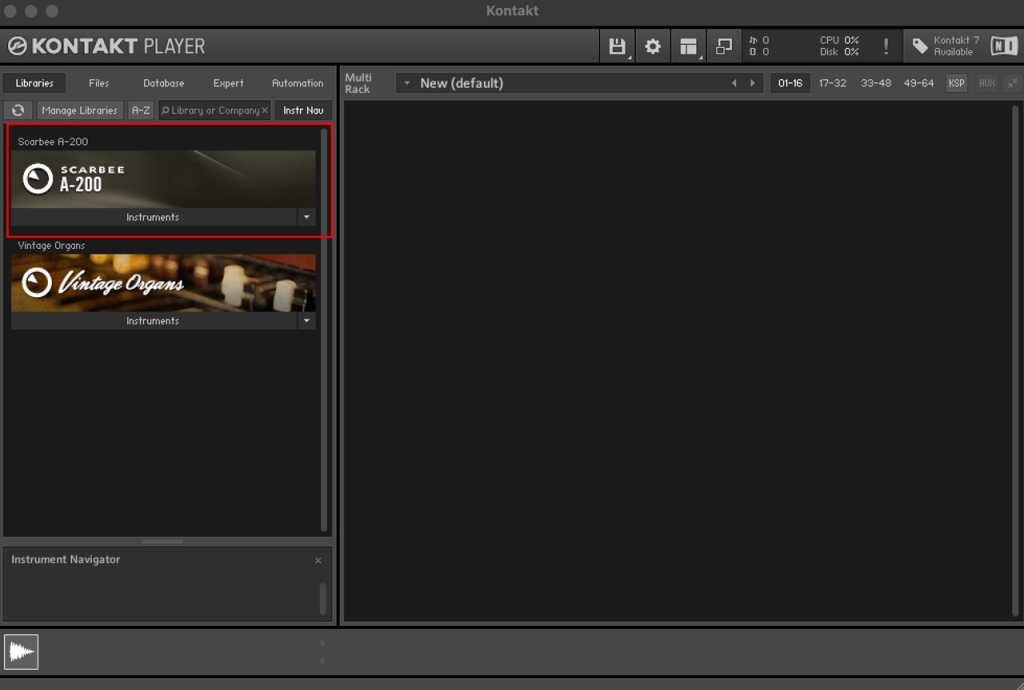Show rack page 01-16
The height and width of the screenshot is (690, 1024).
pos(790,83)
